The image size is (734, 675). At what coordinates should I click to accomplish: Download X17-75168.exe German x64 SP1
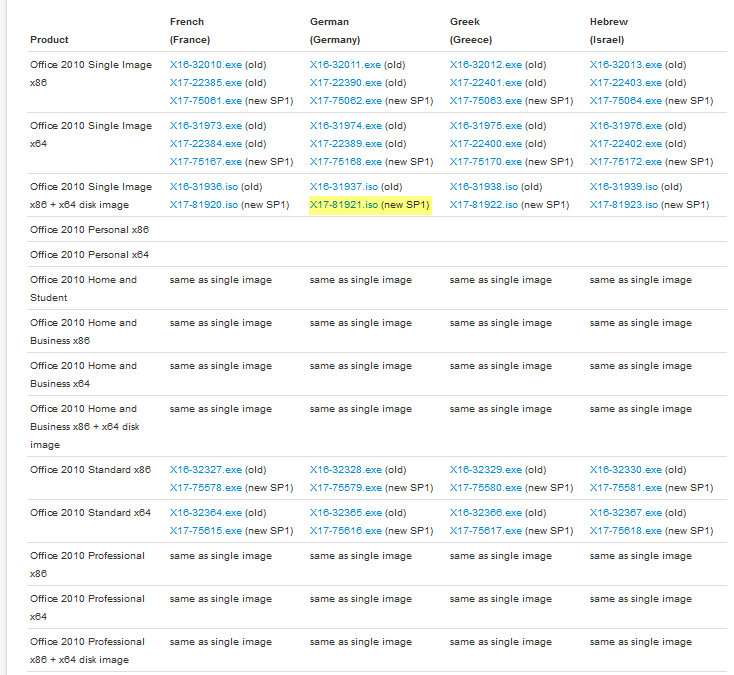(x=345, y=161)
